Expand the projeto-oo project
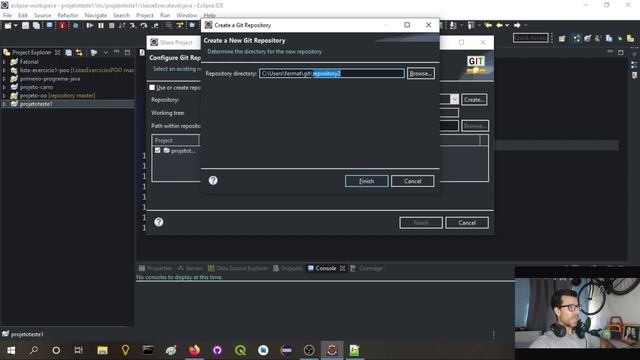Viewport: 640px width, 360px height. 4,96
